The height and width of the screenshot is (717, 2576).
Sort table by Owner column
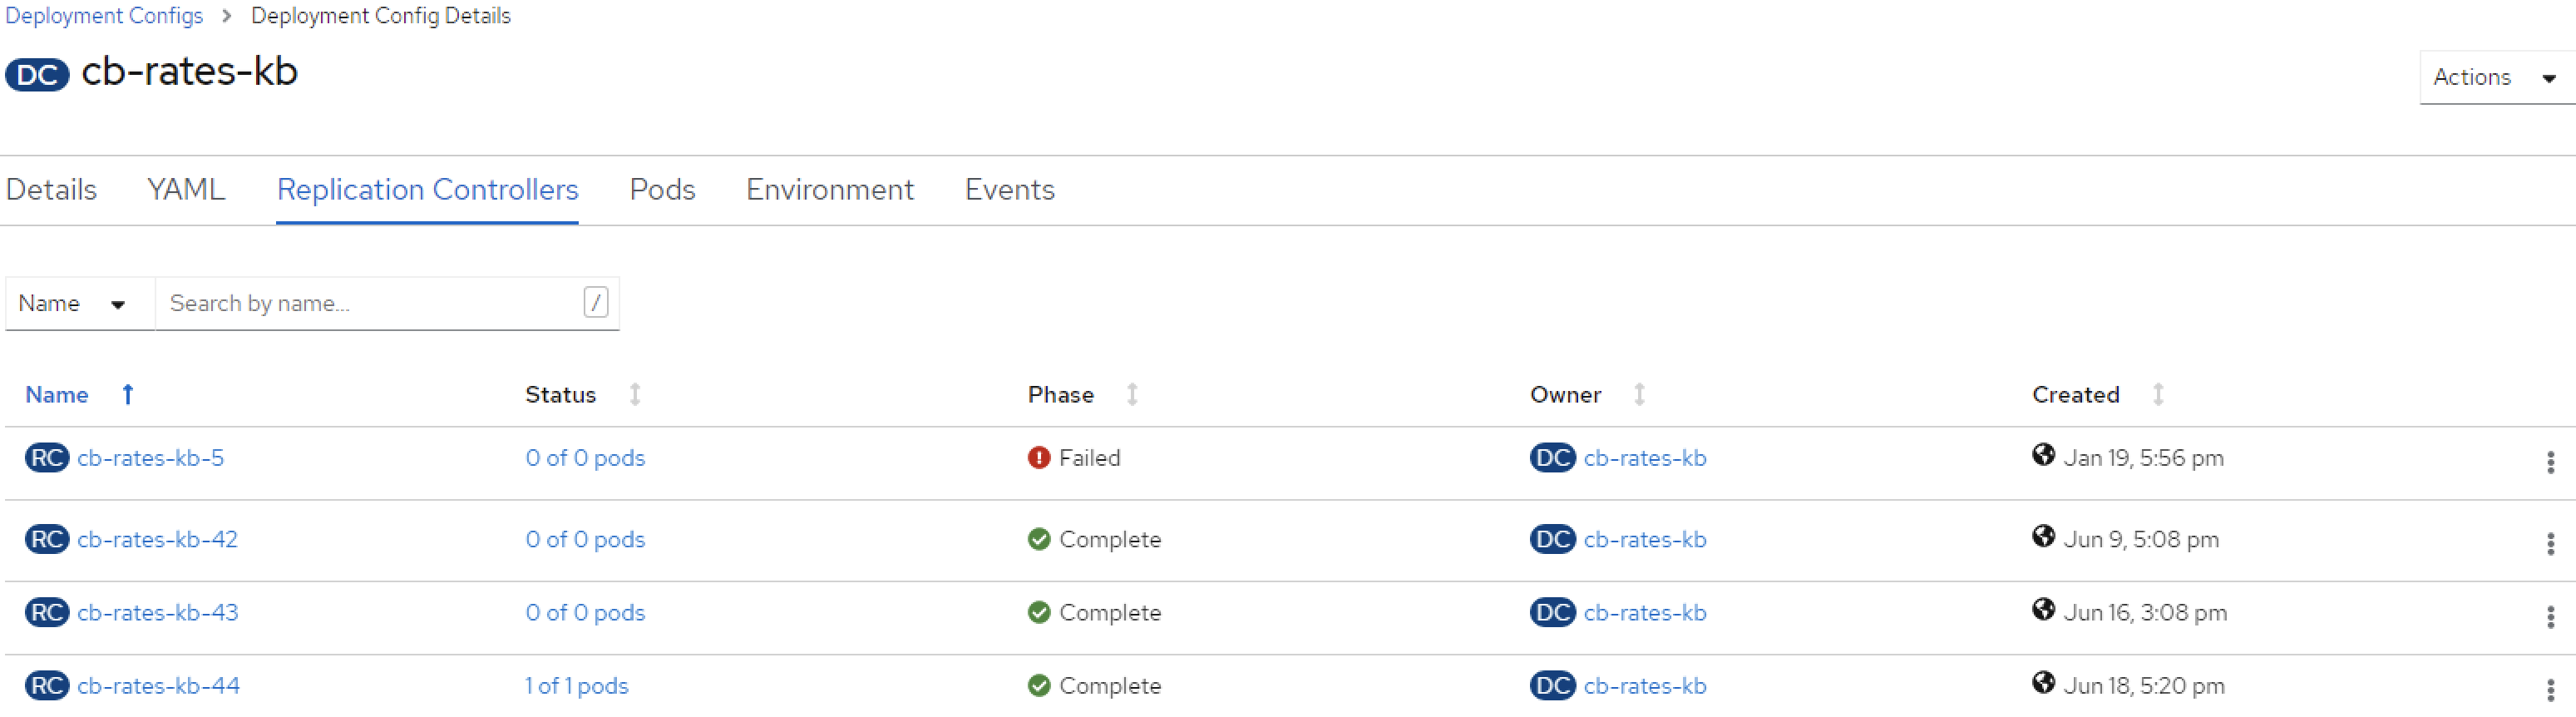[1639, 395]
